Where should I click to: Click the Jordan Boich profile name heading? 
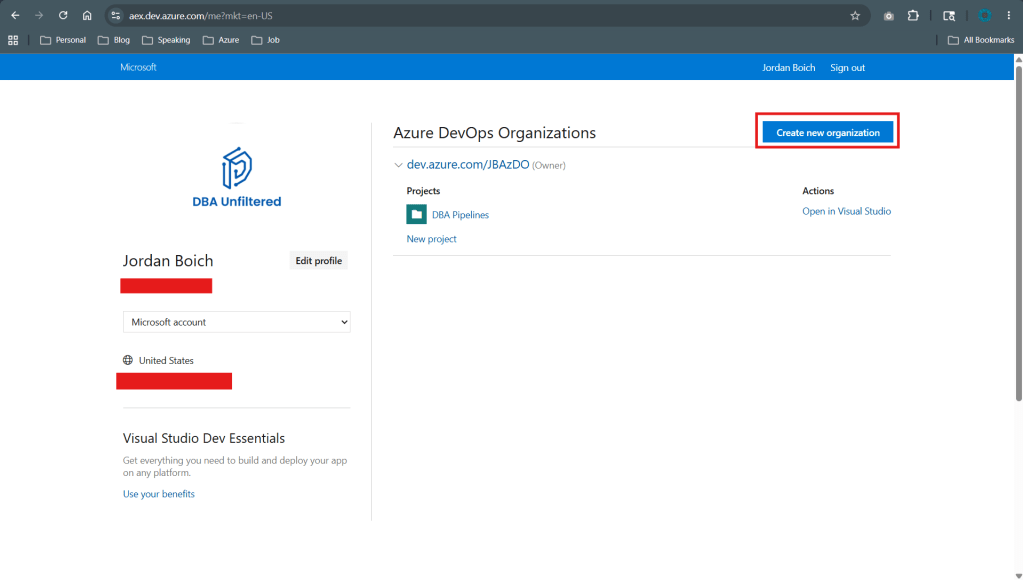click(168, 260)
